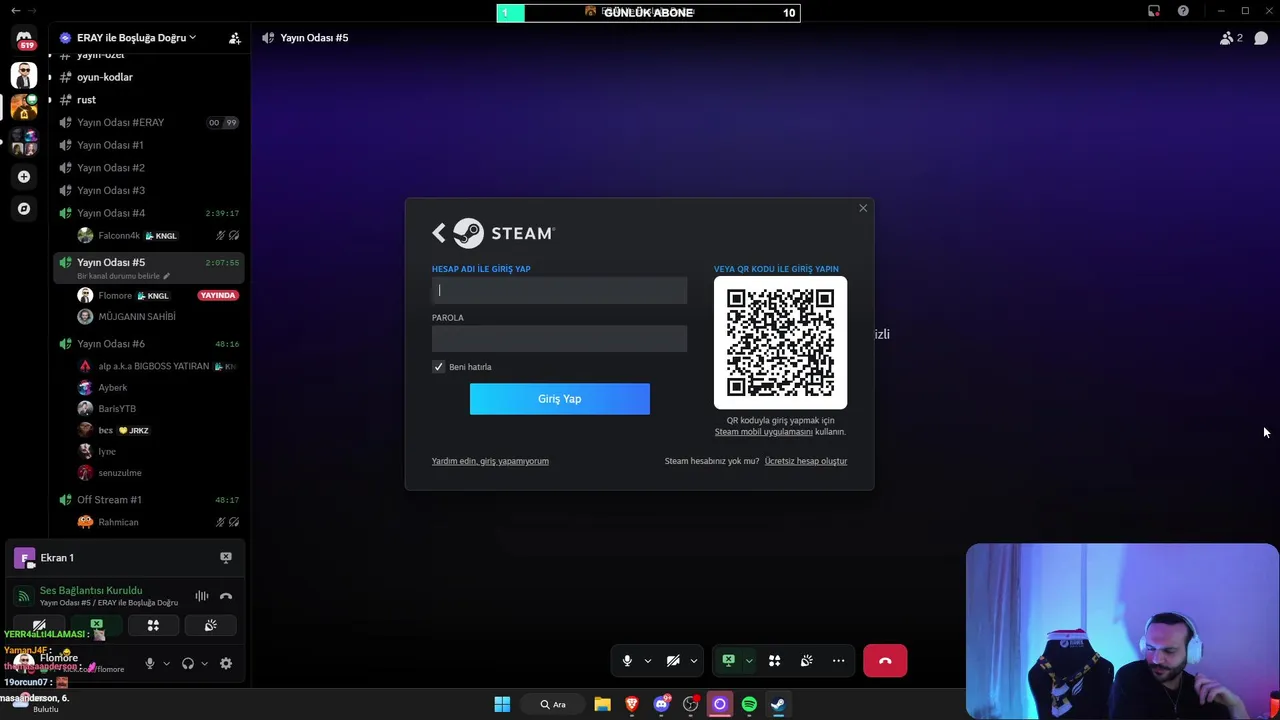The width and height of the screenshot is (1280, 720).
Task: Select user Ayberk in Yayın Odası #6
Action: coord(112,388)
